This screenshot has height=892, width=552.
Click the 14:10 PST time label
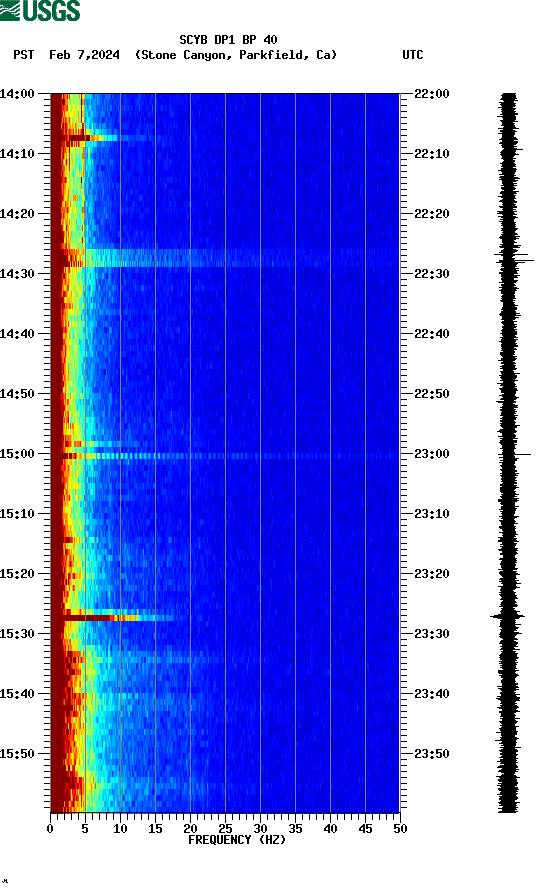click(18, 154)
